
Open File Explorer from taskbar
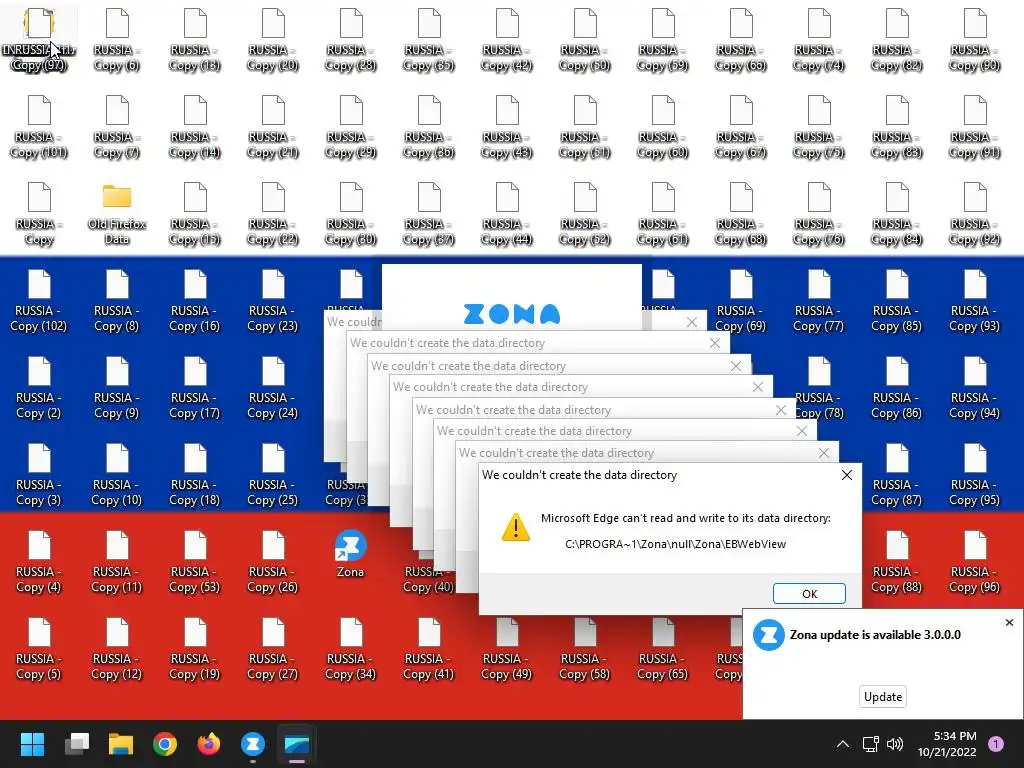[x=121, y=744]
